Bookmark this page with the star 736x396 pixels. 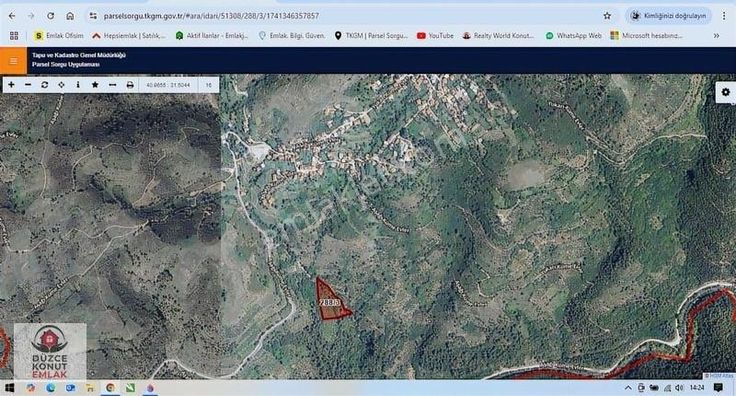(x=607, y=16)
